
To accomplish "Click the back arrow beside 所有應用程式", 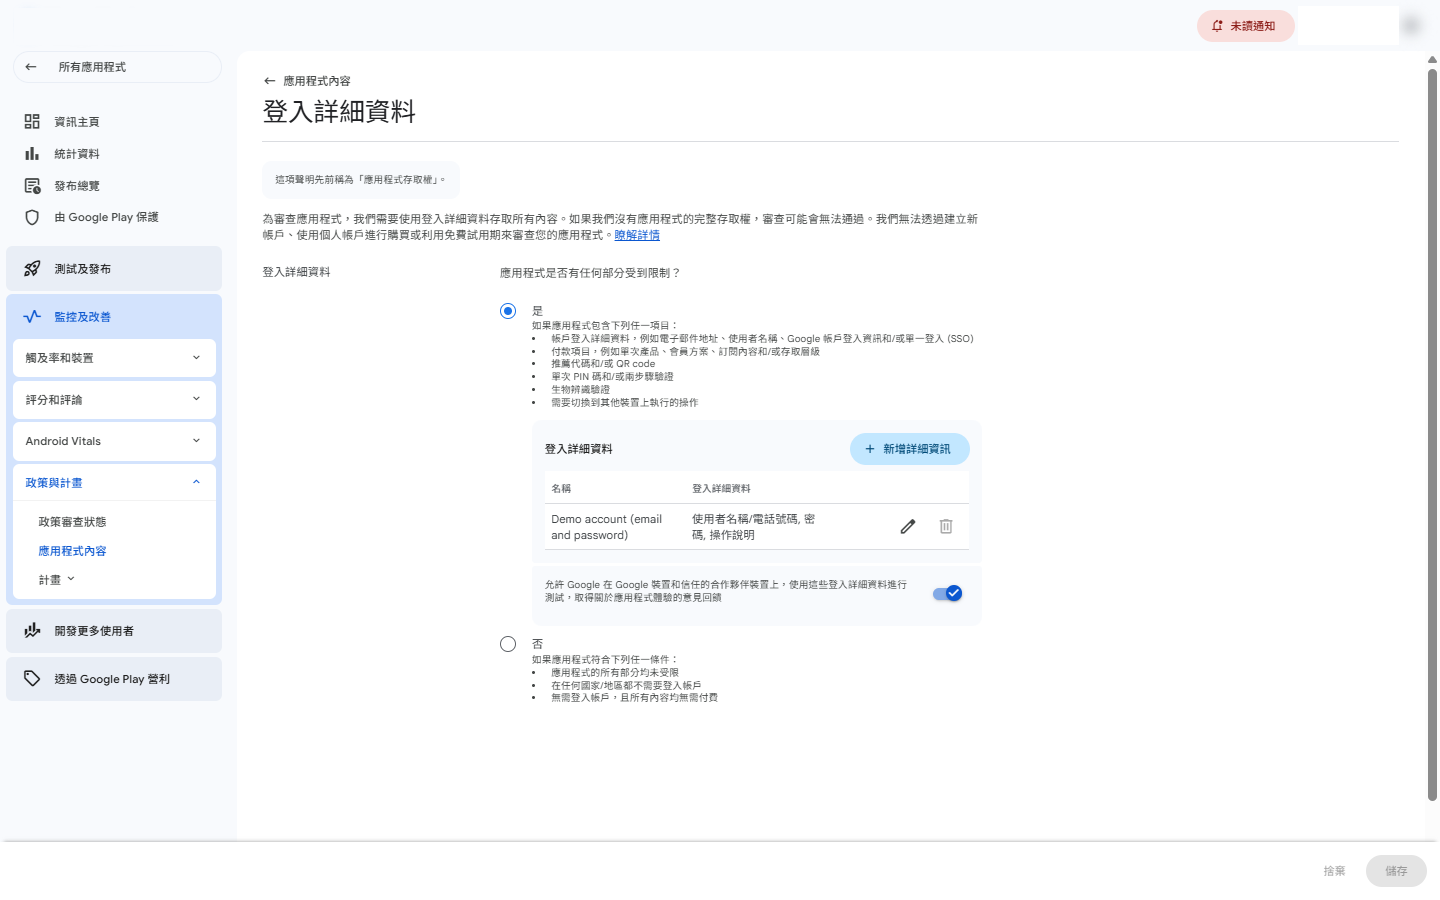I will (31, 67).
